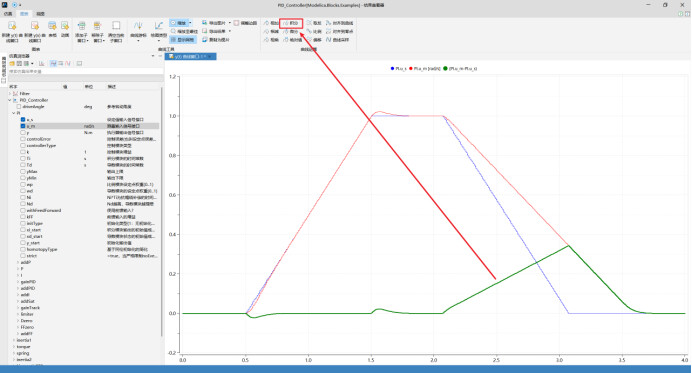Click the variable tree vertical scrollbar
Viewport: 692px width, 373px height.
pyautogui.click(x=162, y=212)
